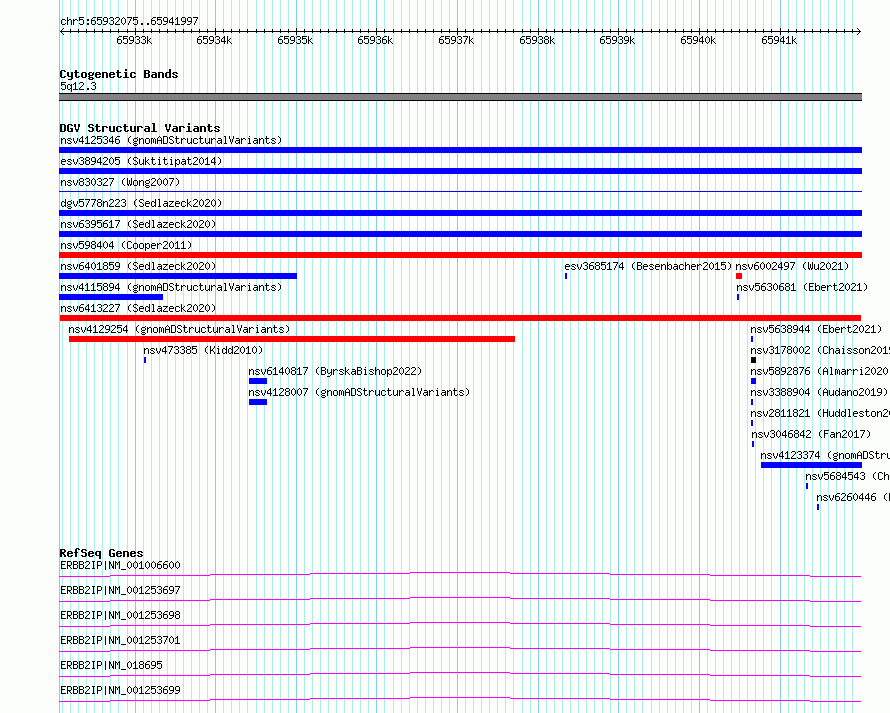
Task: Open nsv5892876 Almarri2020 variant
Action: pos(820,371)
